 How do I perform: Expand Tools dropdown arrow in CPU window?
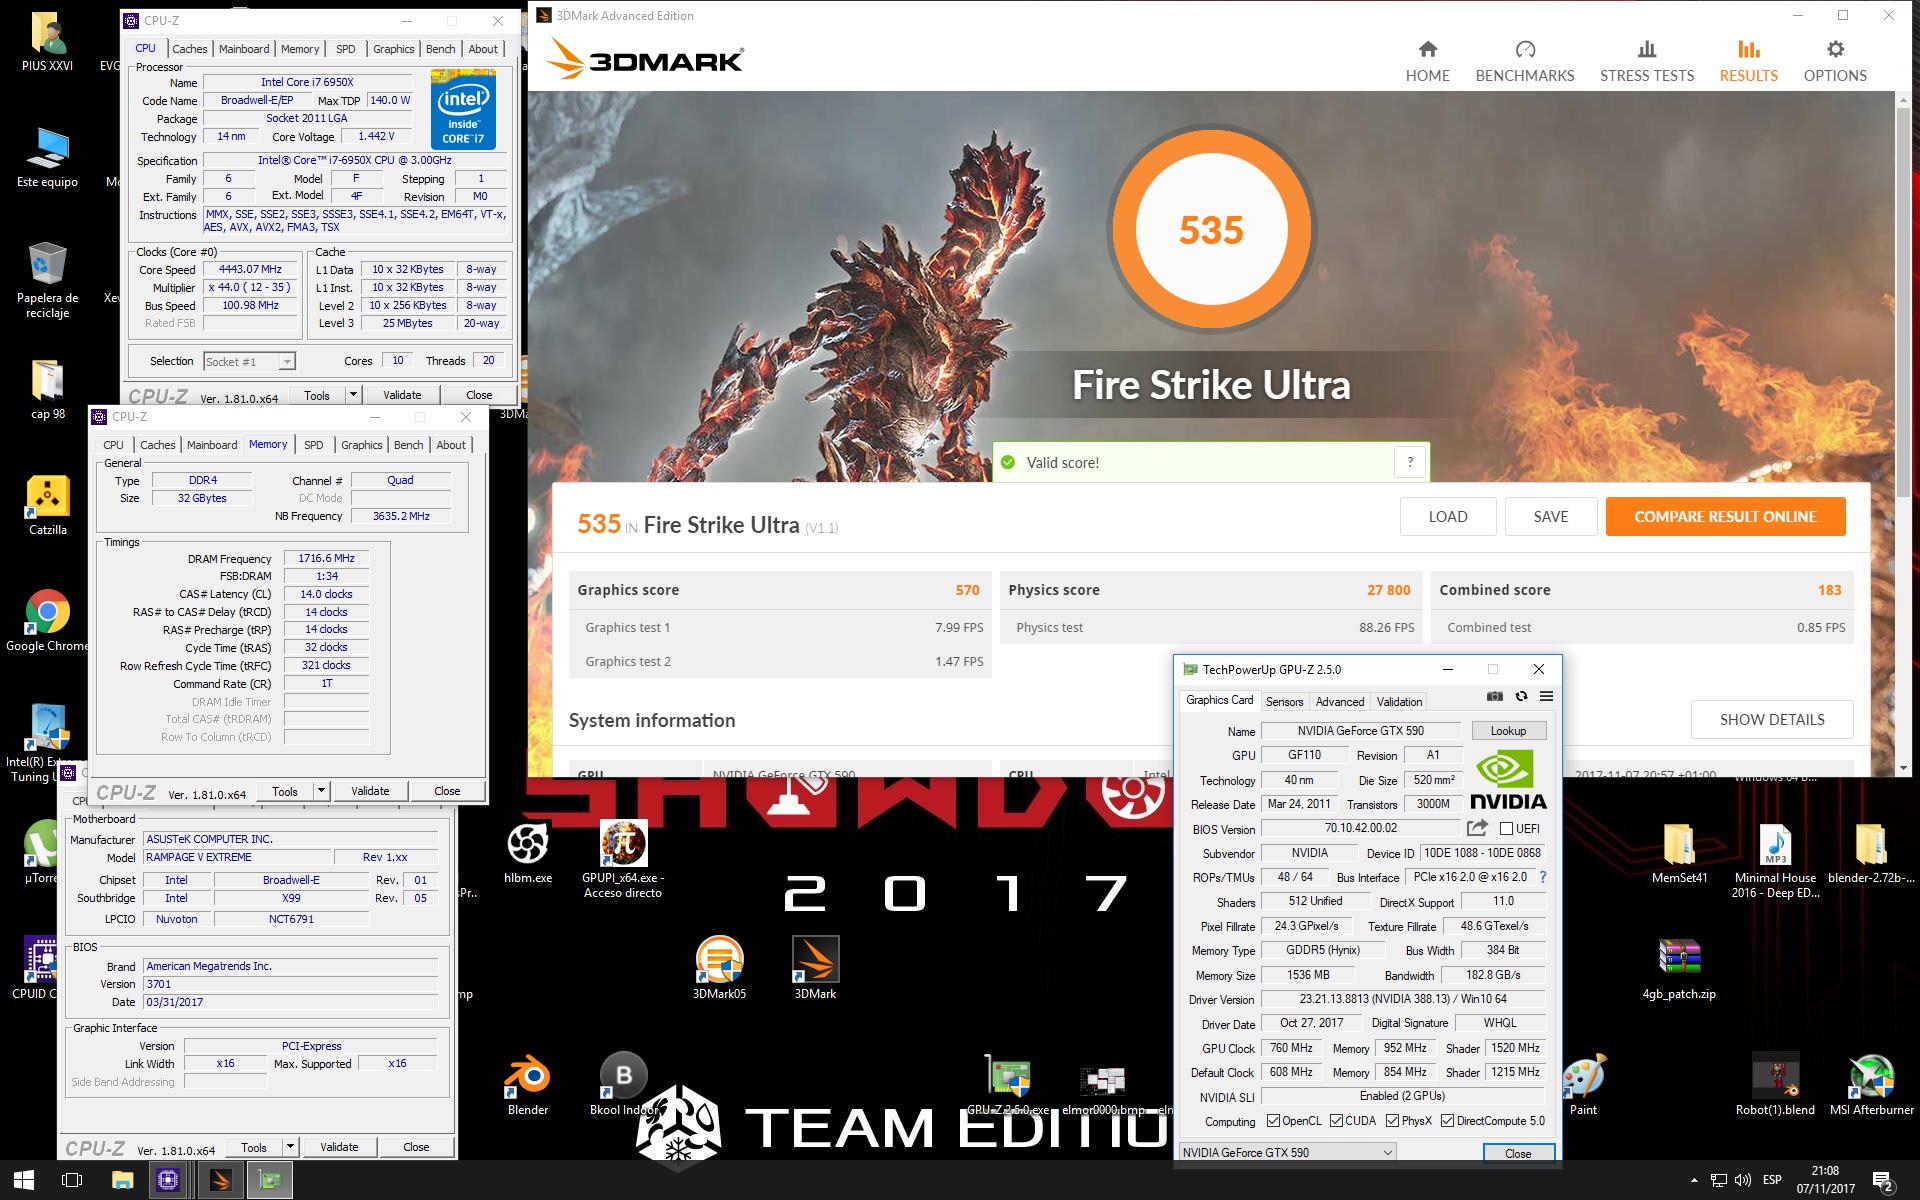tap(352, 395)
